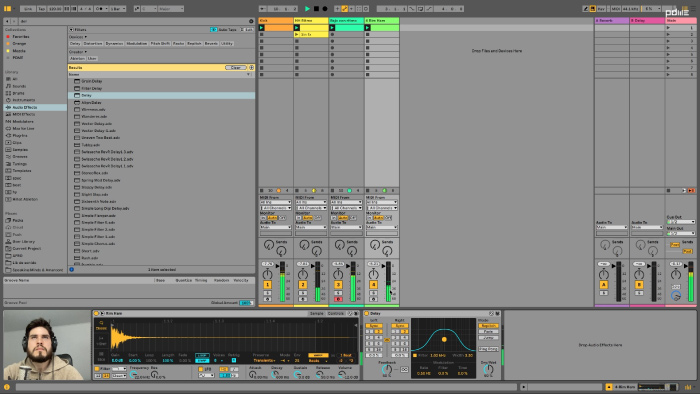
Task: Select Fade mode in Delay device
Action: tap(488, 332)
